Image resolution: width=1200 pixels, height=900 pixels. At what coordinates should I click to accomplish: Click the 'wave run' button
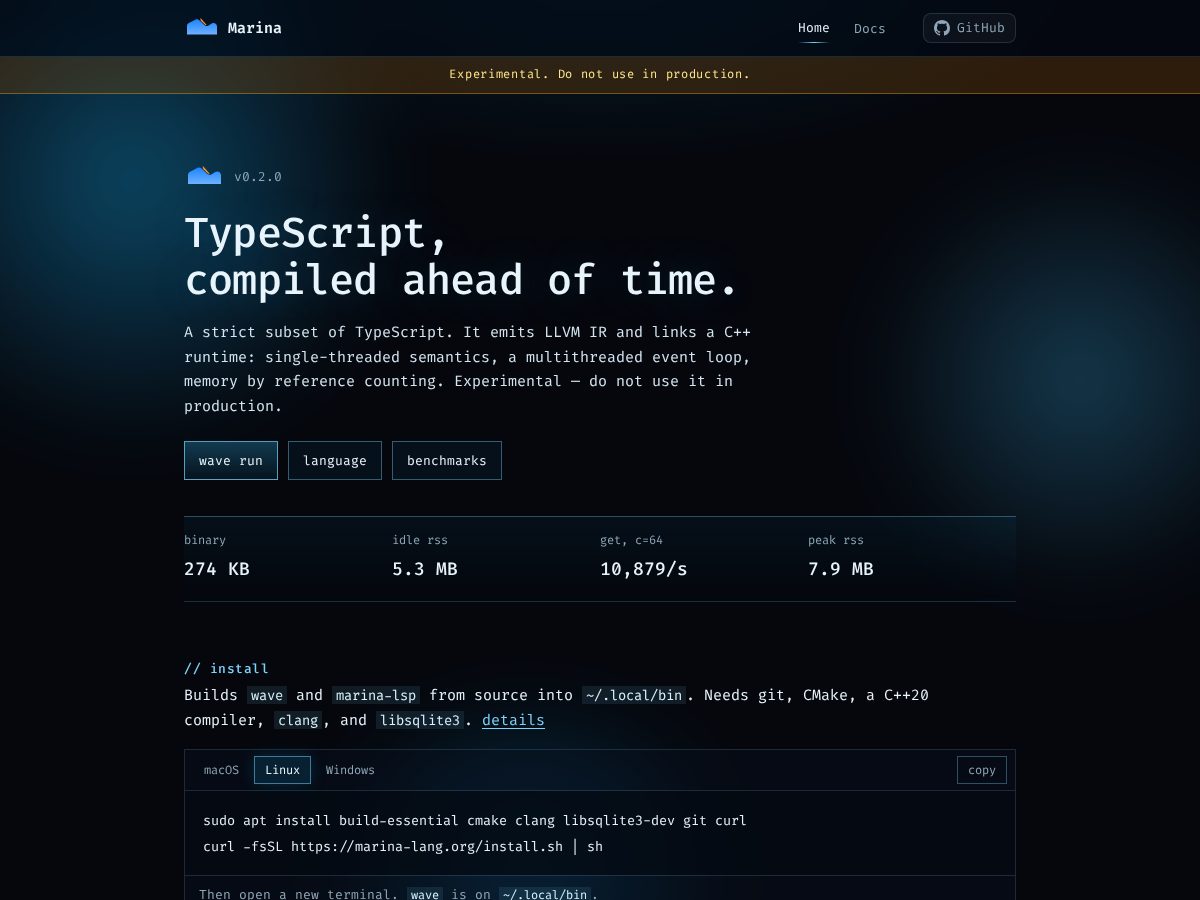pos(231,461)
